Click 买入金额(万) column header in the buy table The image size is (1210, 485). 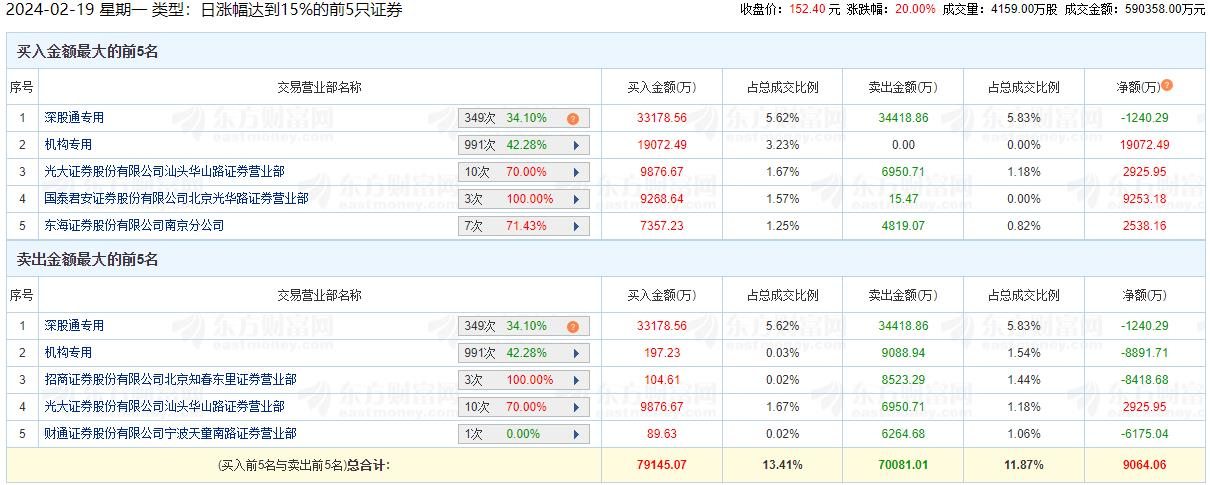coord(661,87)
